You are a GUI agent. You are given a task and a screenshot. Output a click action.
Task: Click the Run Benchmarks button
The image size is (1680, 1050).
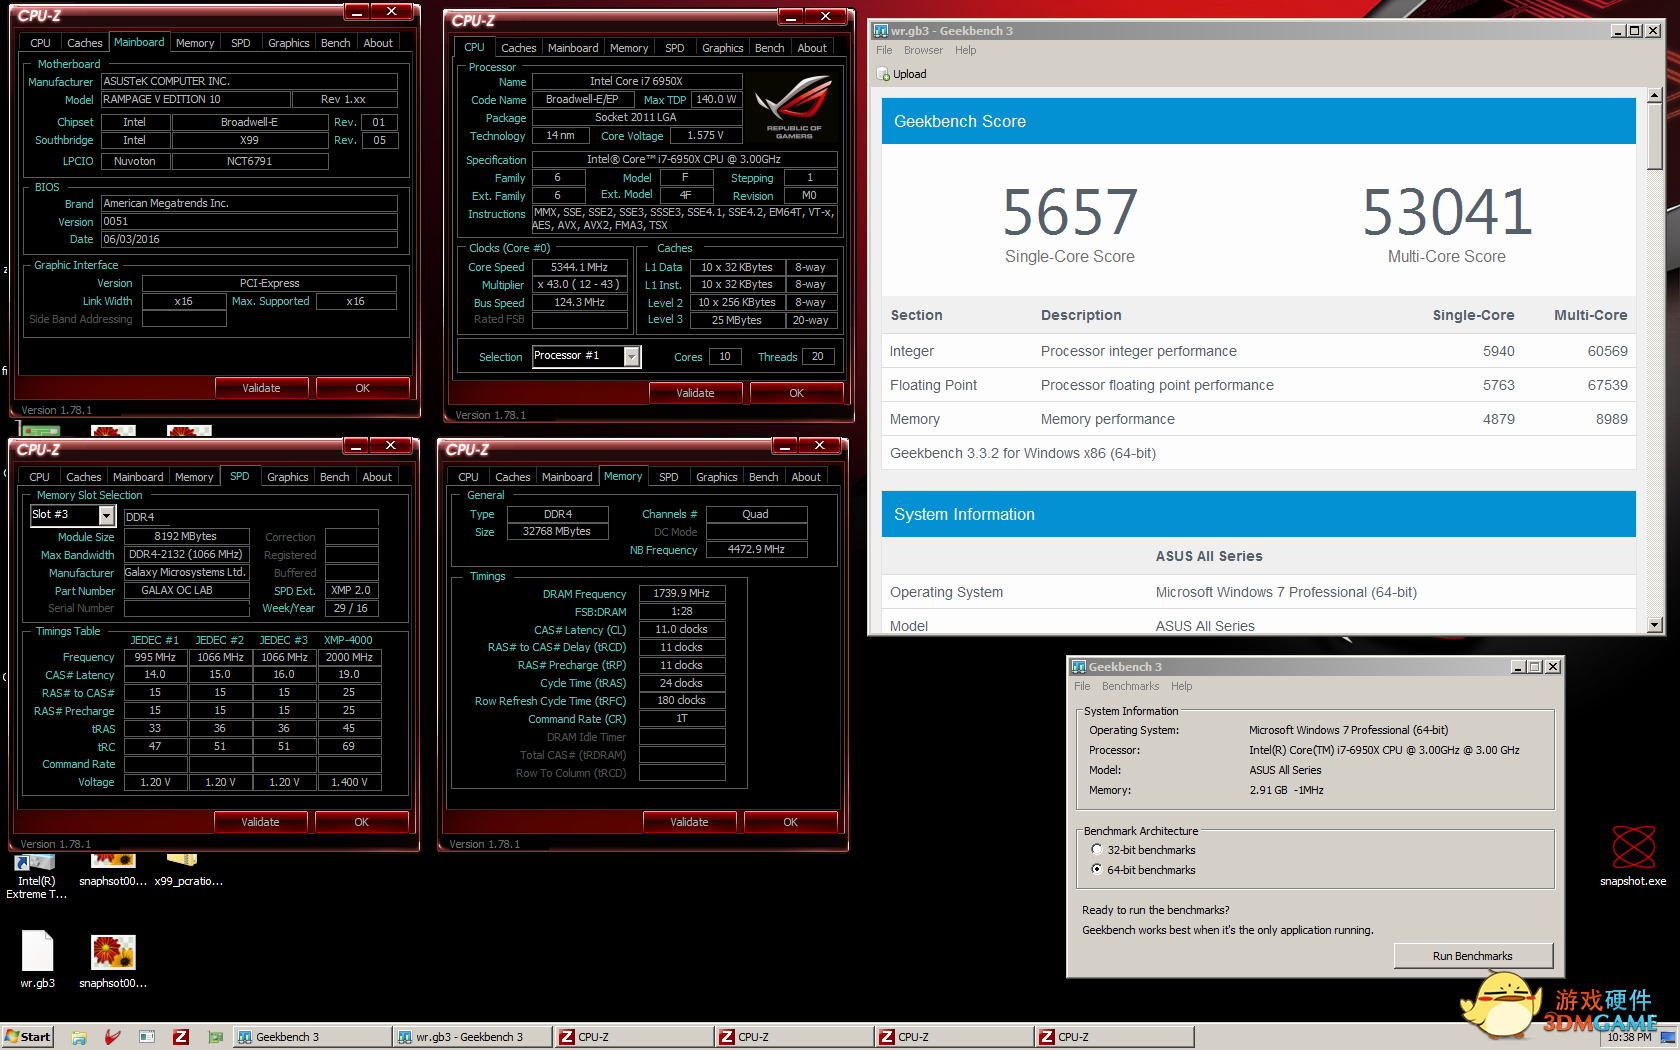(x=1472, y=956)
